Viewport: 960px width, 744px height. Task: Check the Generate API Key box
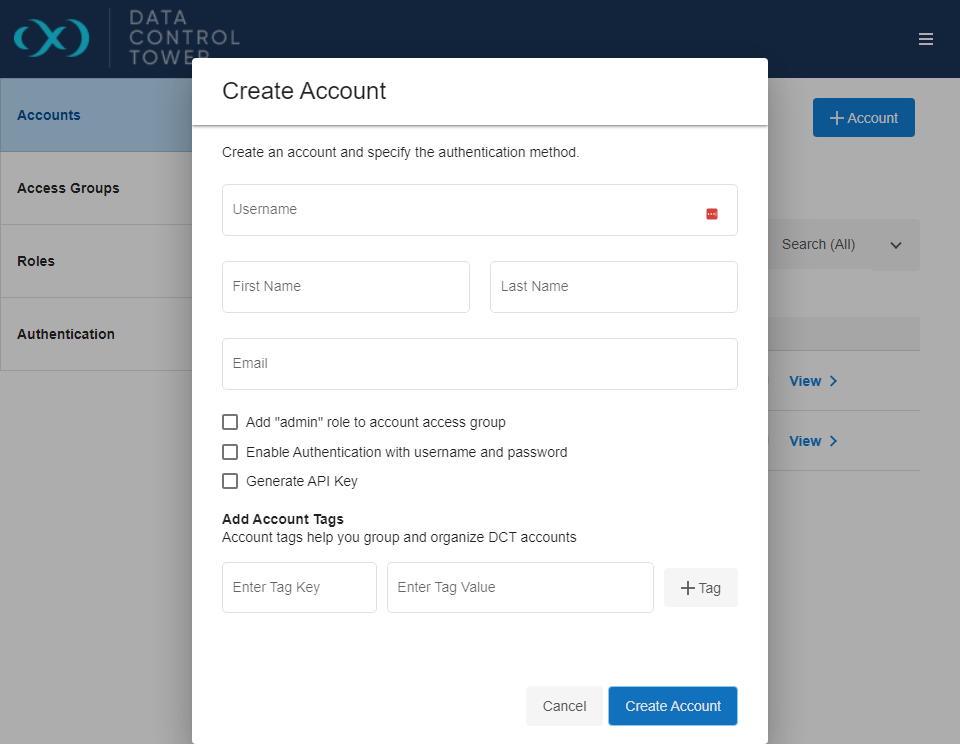[230, 481]
